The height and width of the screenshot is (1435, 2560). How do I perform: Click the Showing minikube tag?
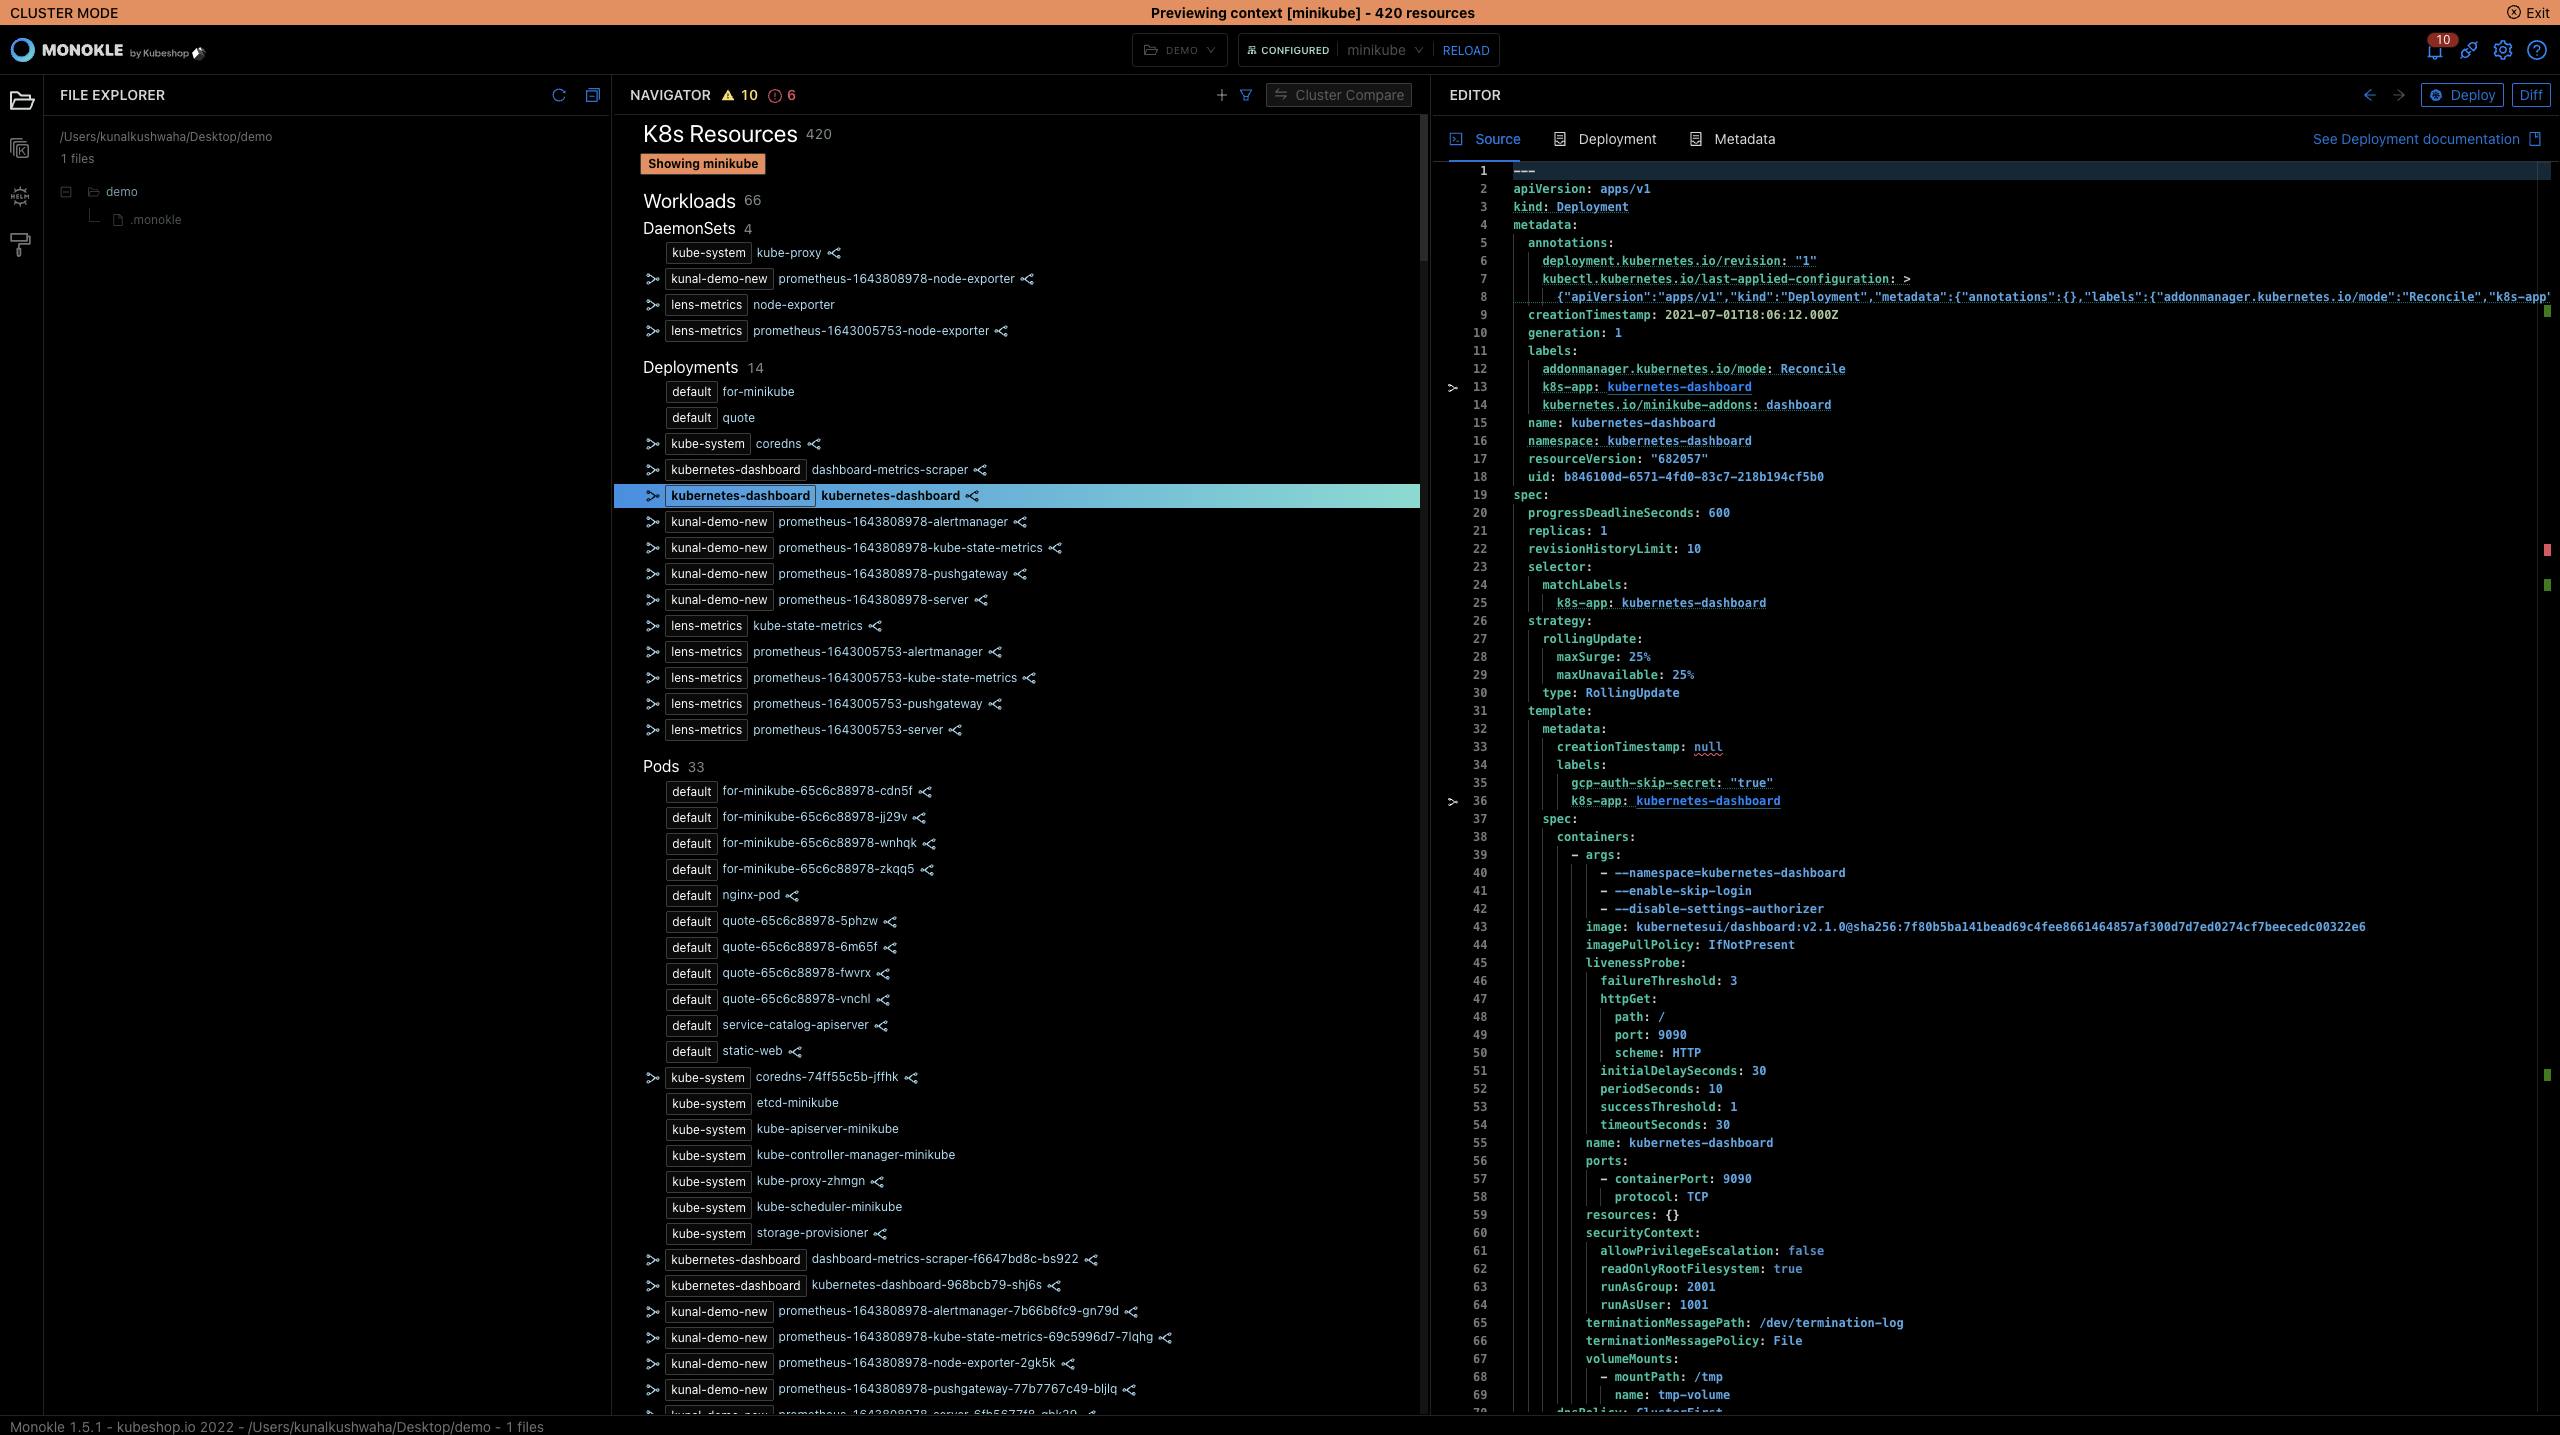[x=702, y=164]
